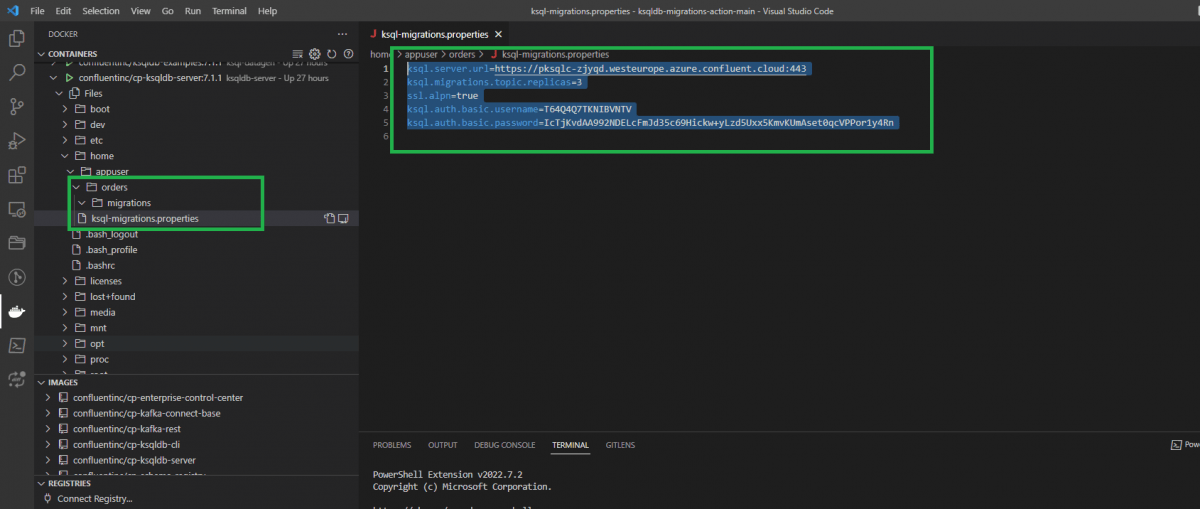
Task: Open the Search view icon
Action: click(17, 73)
